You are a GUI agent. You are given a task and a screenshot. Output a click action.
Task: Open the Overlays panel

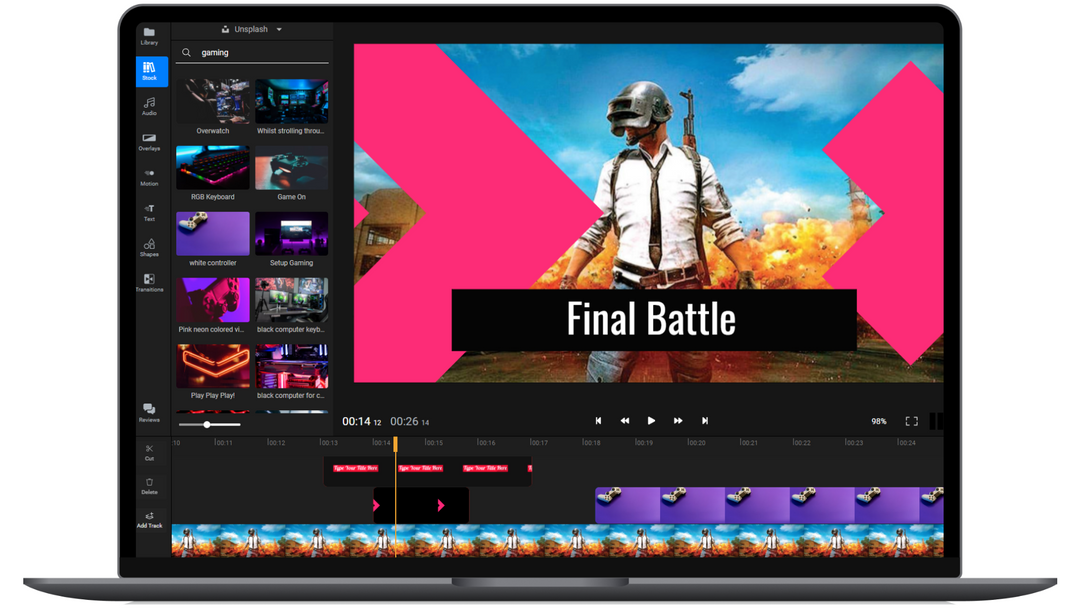(x=149, y=142)
